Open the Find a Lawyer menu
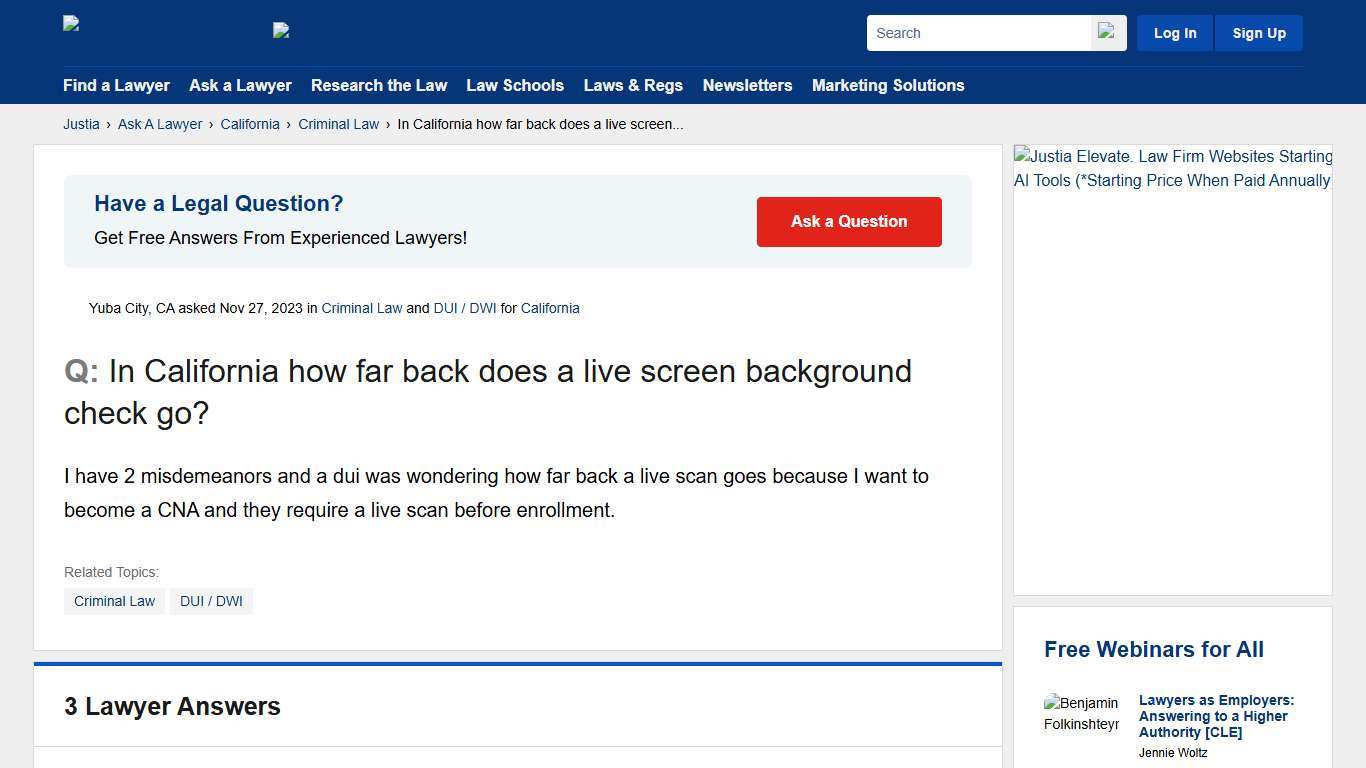The width and height of the screenshot is (1366, 768). (x=116, y=86)
